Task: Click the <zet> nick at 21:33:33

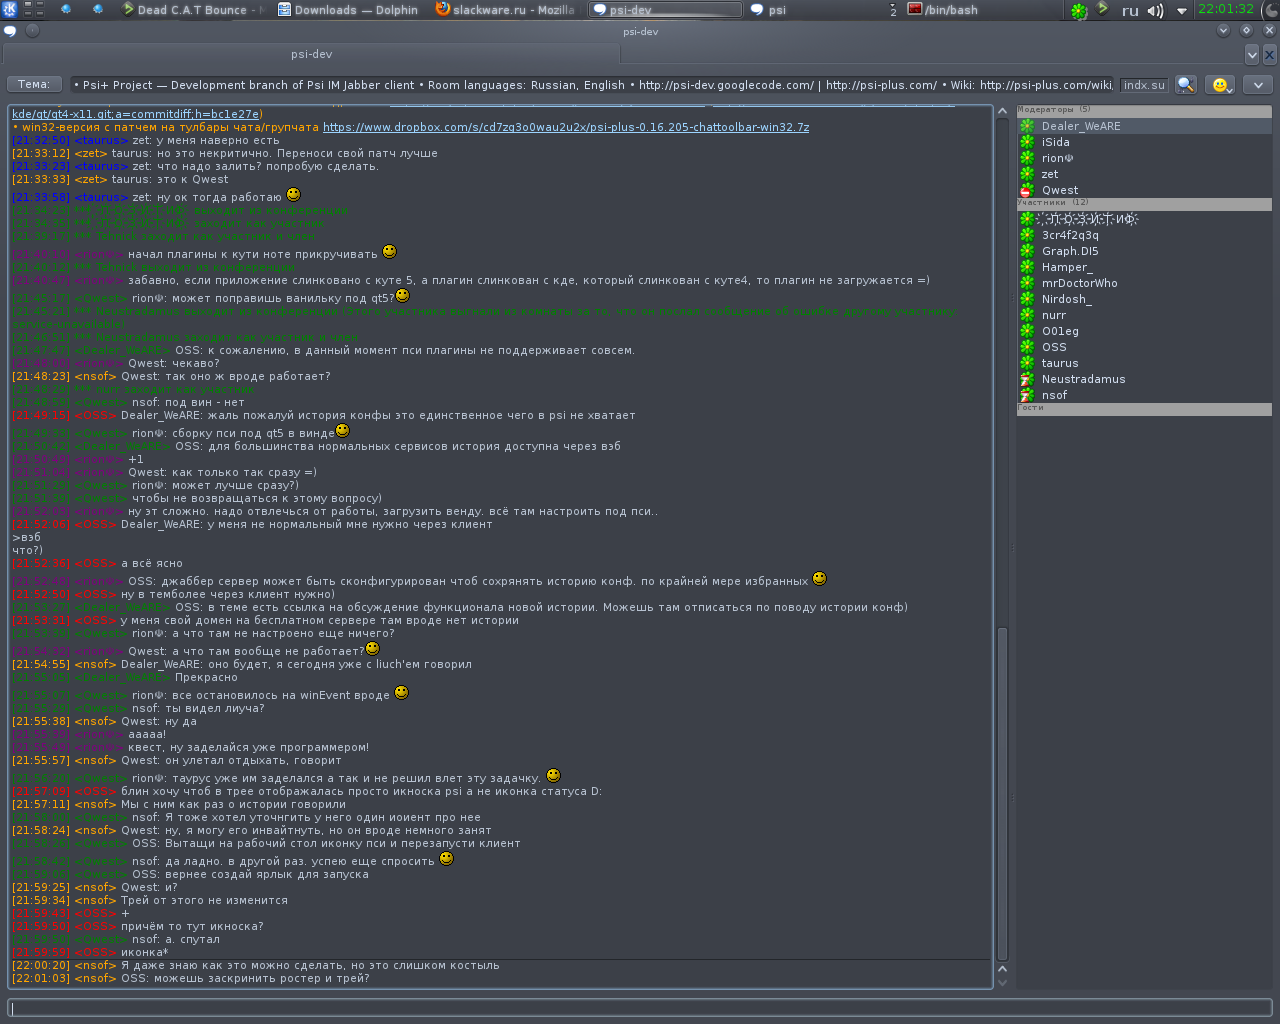Action: [x=91, y=179]
